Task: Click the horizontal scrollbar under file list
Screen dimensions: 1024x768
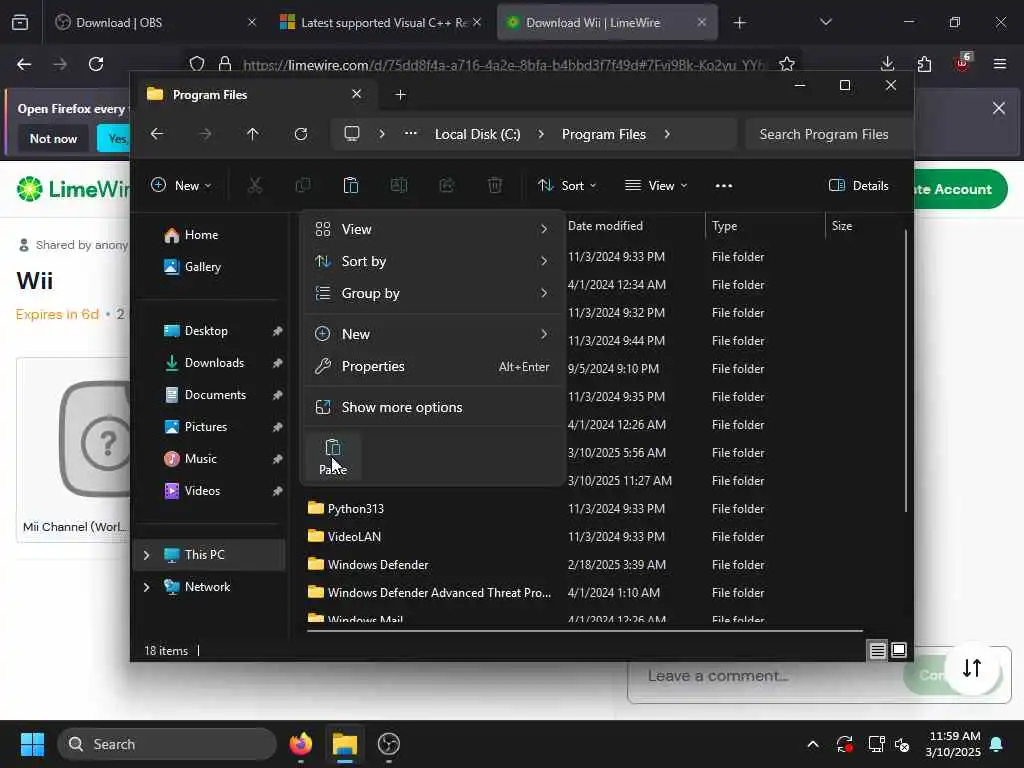Action: (x=584, y=631)
